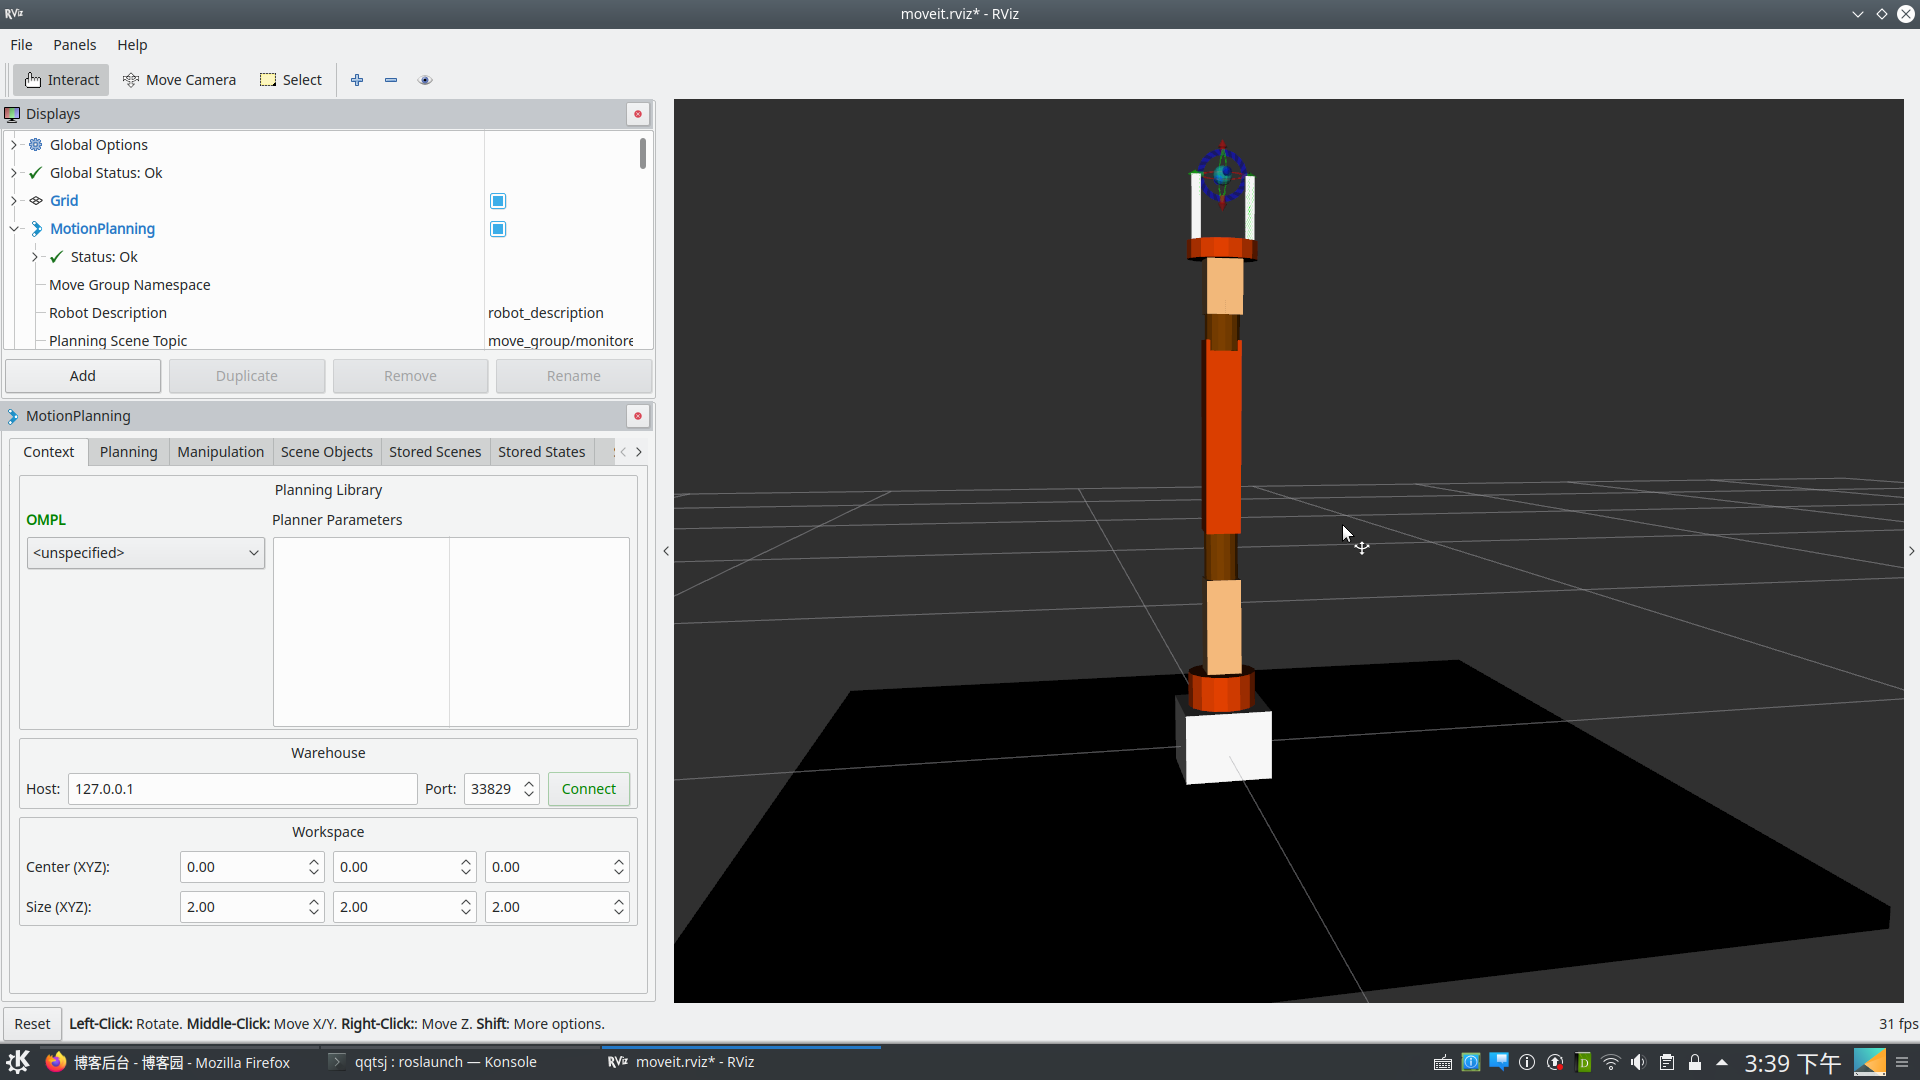This screenshot has height=1080, width=1920.
Task: Expand the Global Options tree item
Action: pyautogui.click(x=14, y=145)
